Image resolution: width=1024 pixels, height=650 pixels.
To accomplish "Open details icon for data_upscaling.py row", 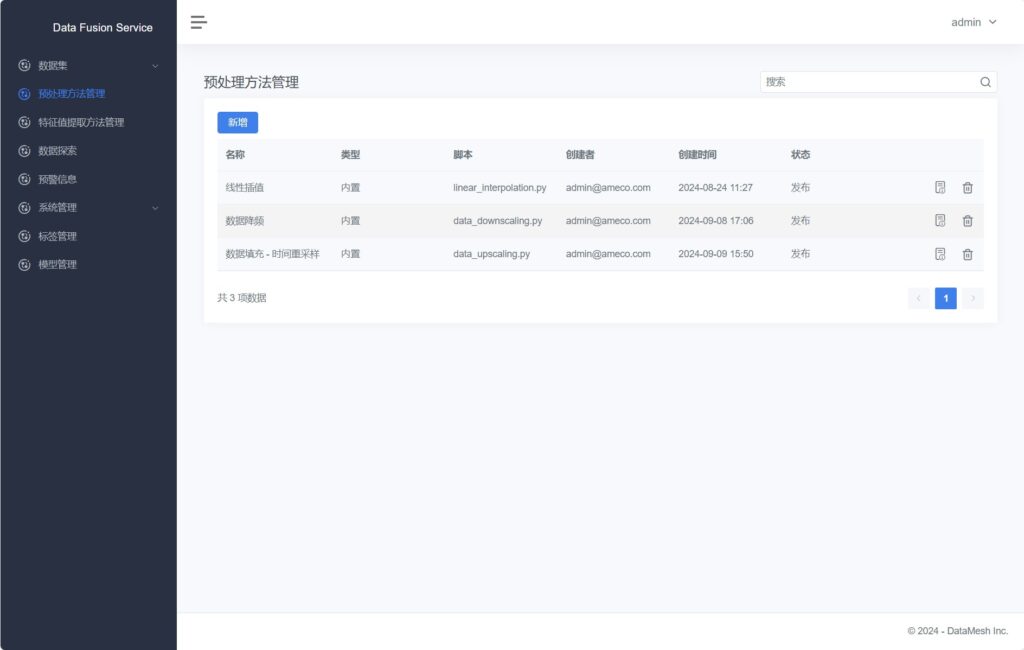I will (940, 254).
